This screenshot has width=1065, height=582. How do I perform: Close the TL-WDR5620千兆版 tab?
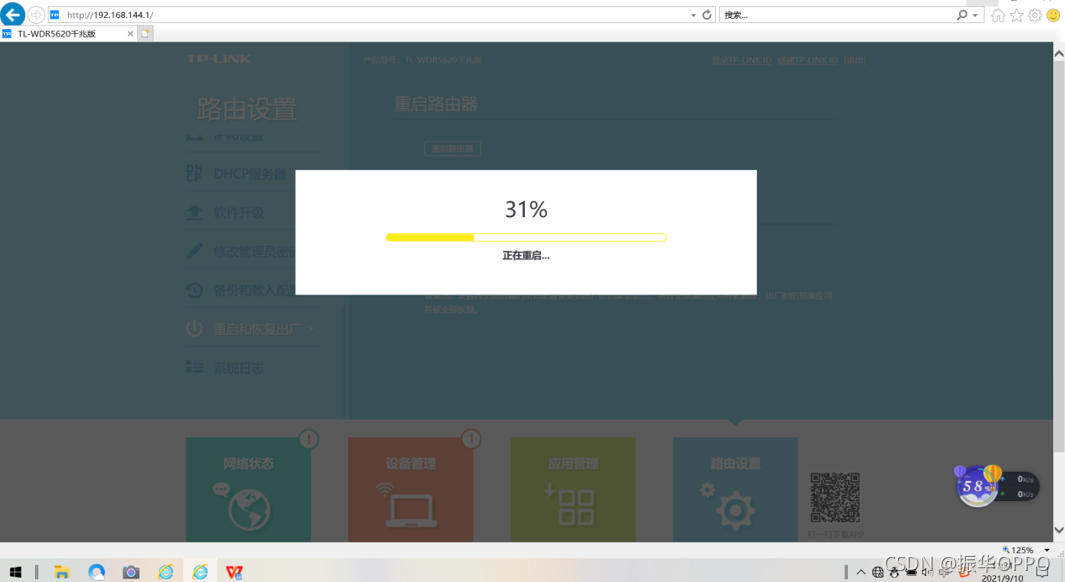pos(130,33)
